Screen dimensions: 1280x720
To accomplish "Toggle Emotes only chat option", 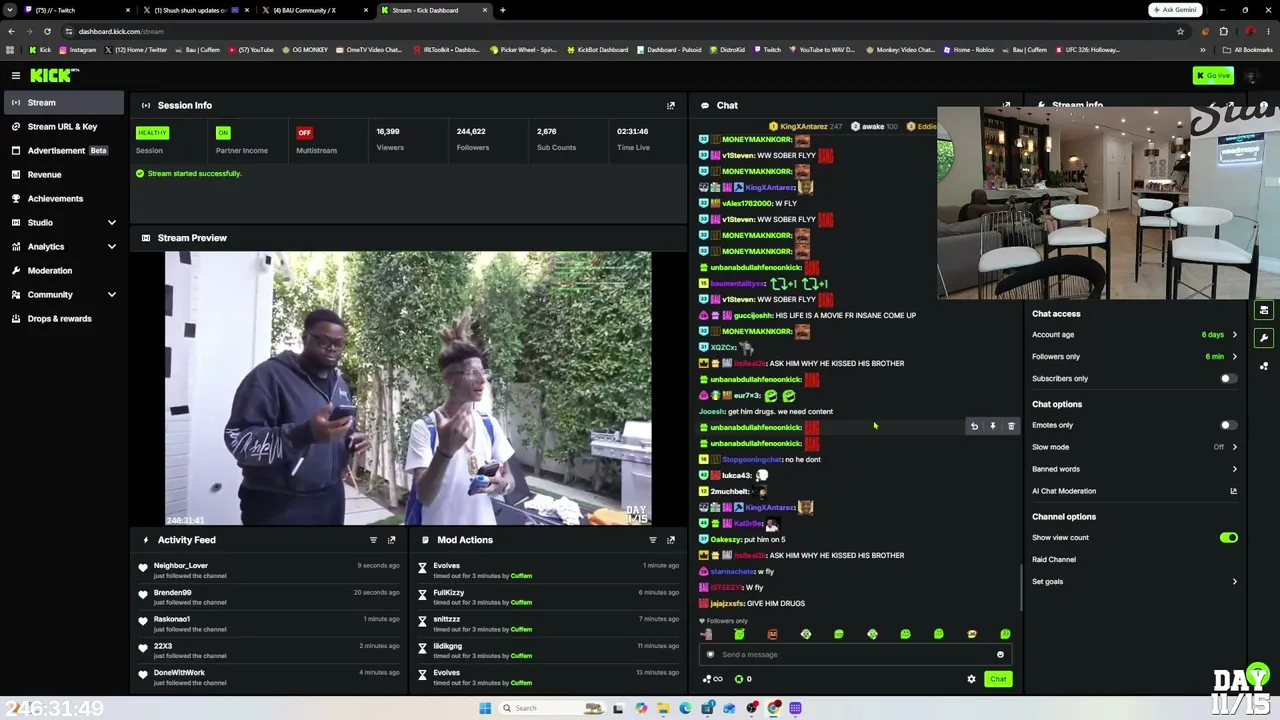I will 1228,425.
